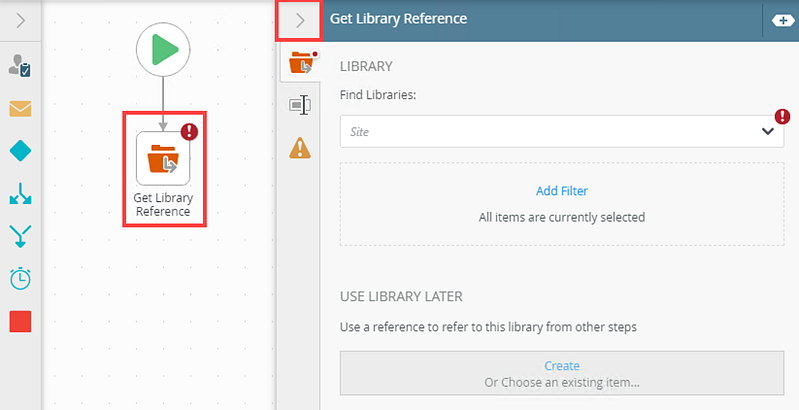
Task: Click the error badge on the canvas step
Action: click(191, 132)
